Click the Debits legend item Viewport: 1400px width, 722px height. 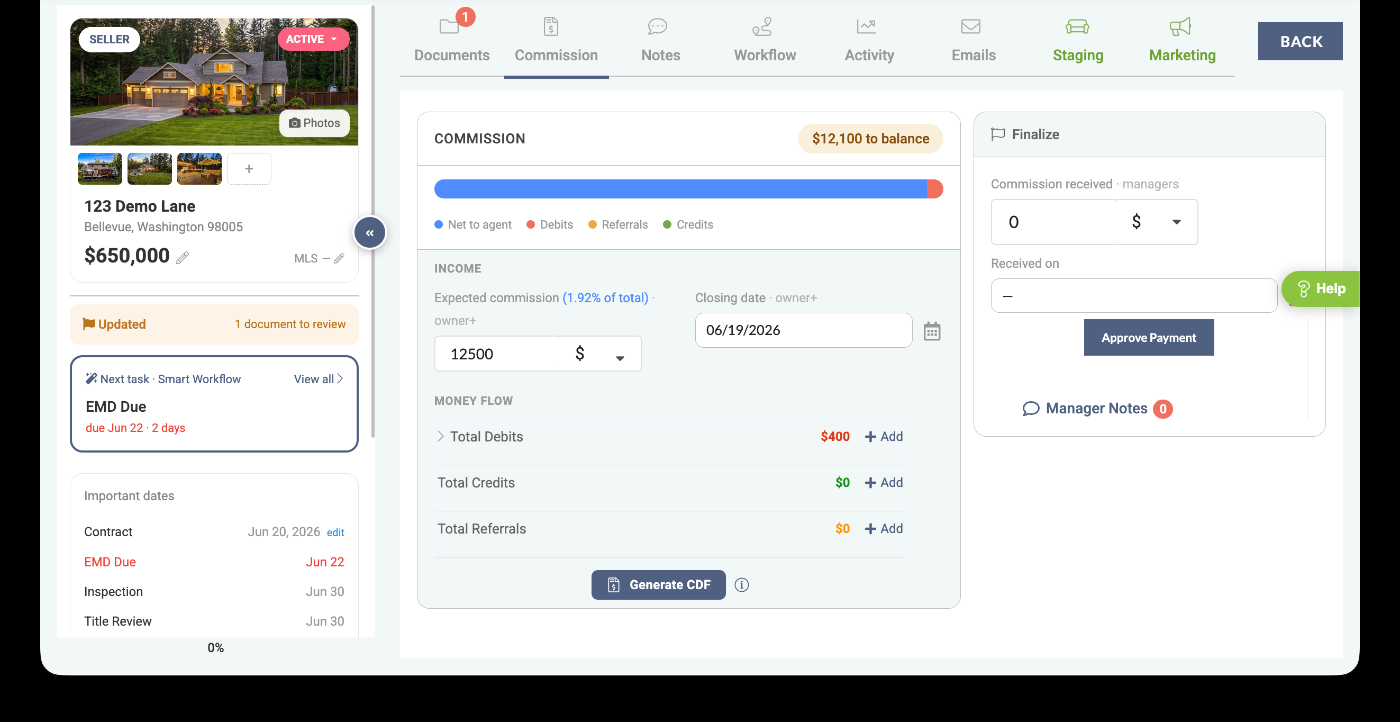tap(550, 225)
